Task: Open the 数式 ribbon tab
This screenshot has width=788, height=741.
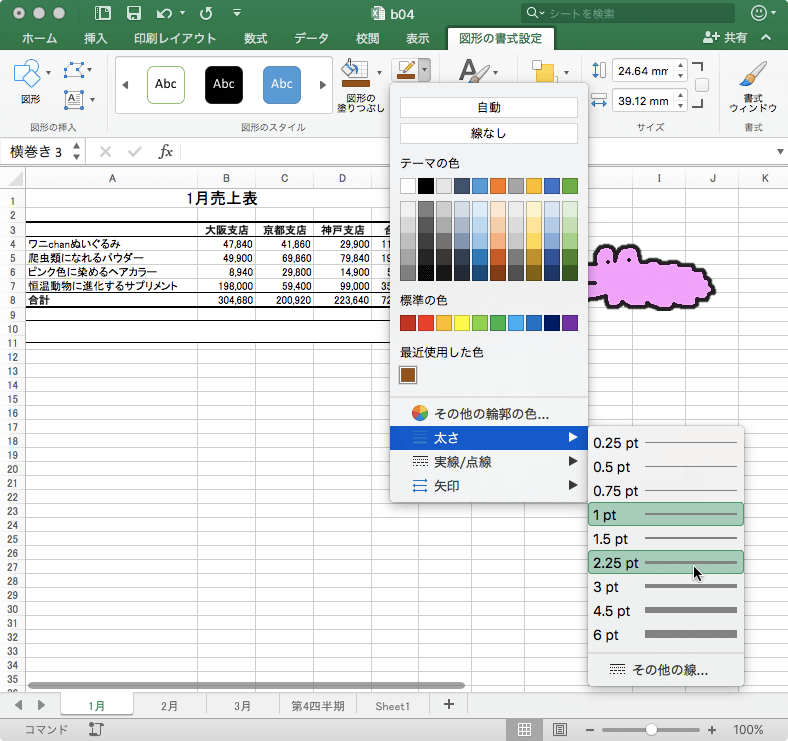Action: click(x=255, y=38)
